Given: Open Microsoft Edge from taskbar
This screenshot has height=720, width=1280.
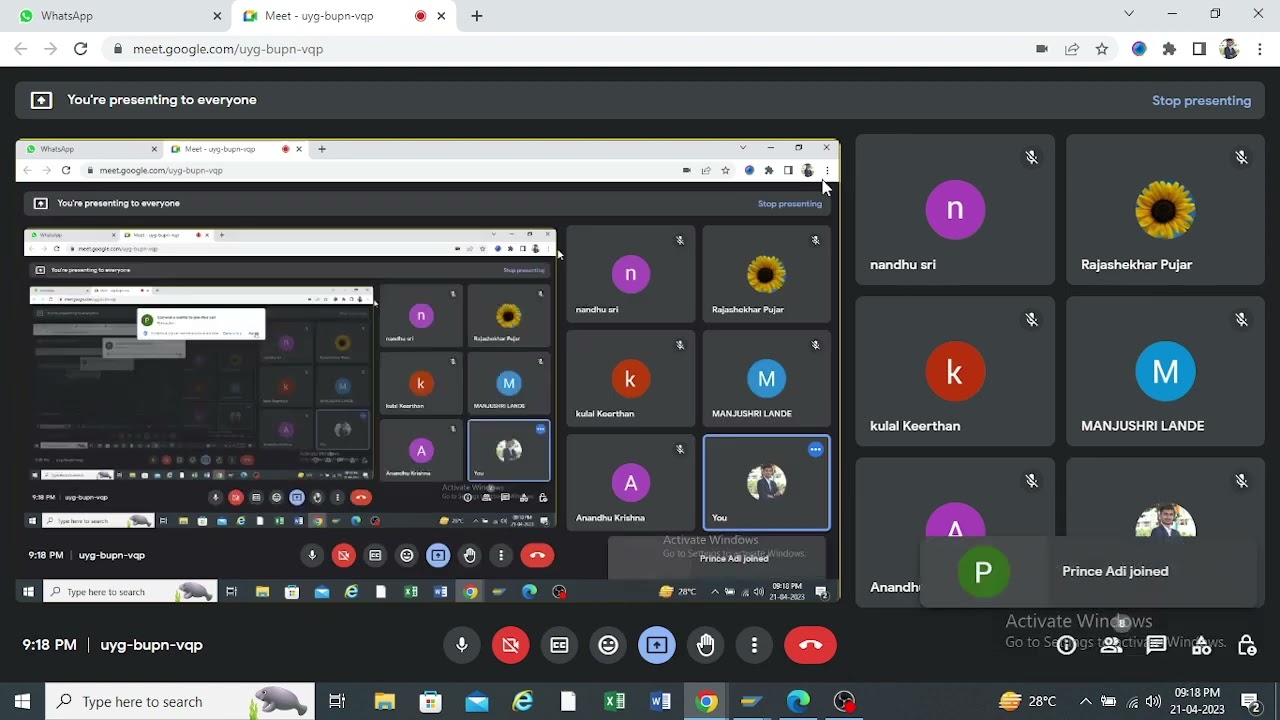Looking at the screenshot, I should tap(798, 701).
